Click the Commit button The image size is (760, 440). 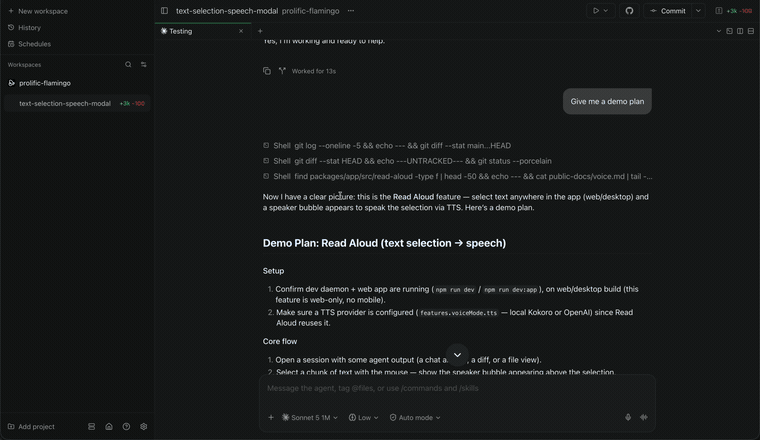tap(668, 11)
